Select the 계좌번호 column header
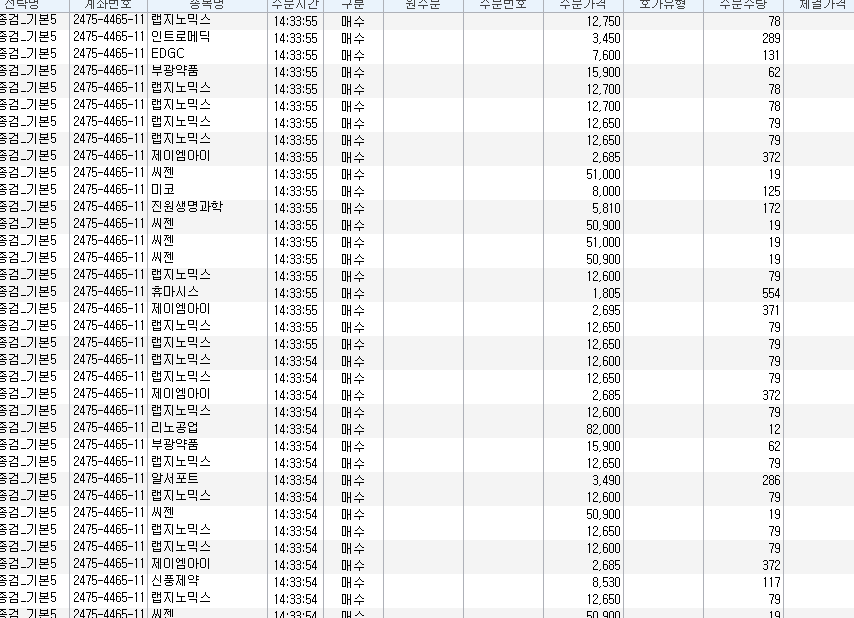 [x=108, y=5]
